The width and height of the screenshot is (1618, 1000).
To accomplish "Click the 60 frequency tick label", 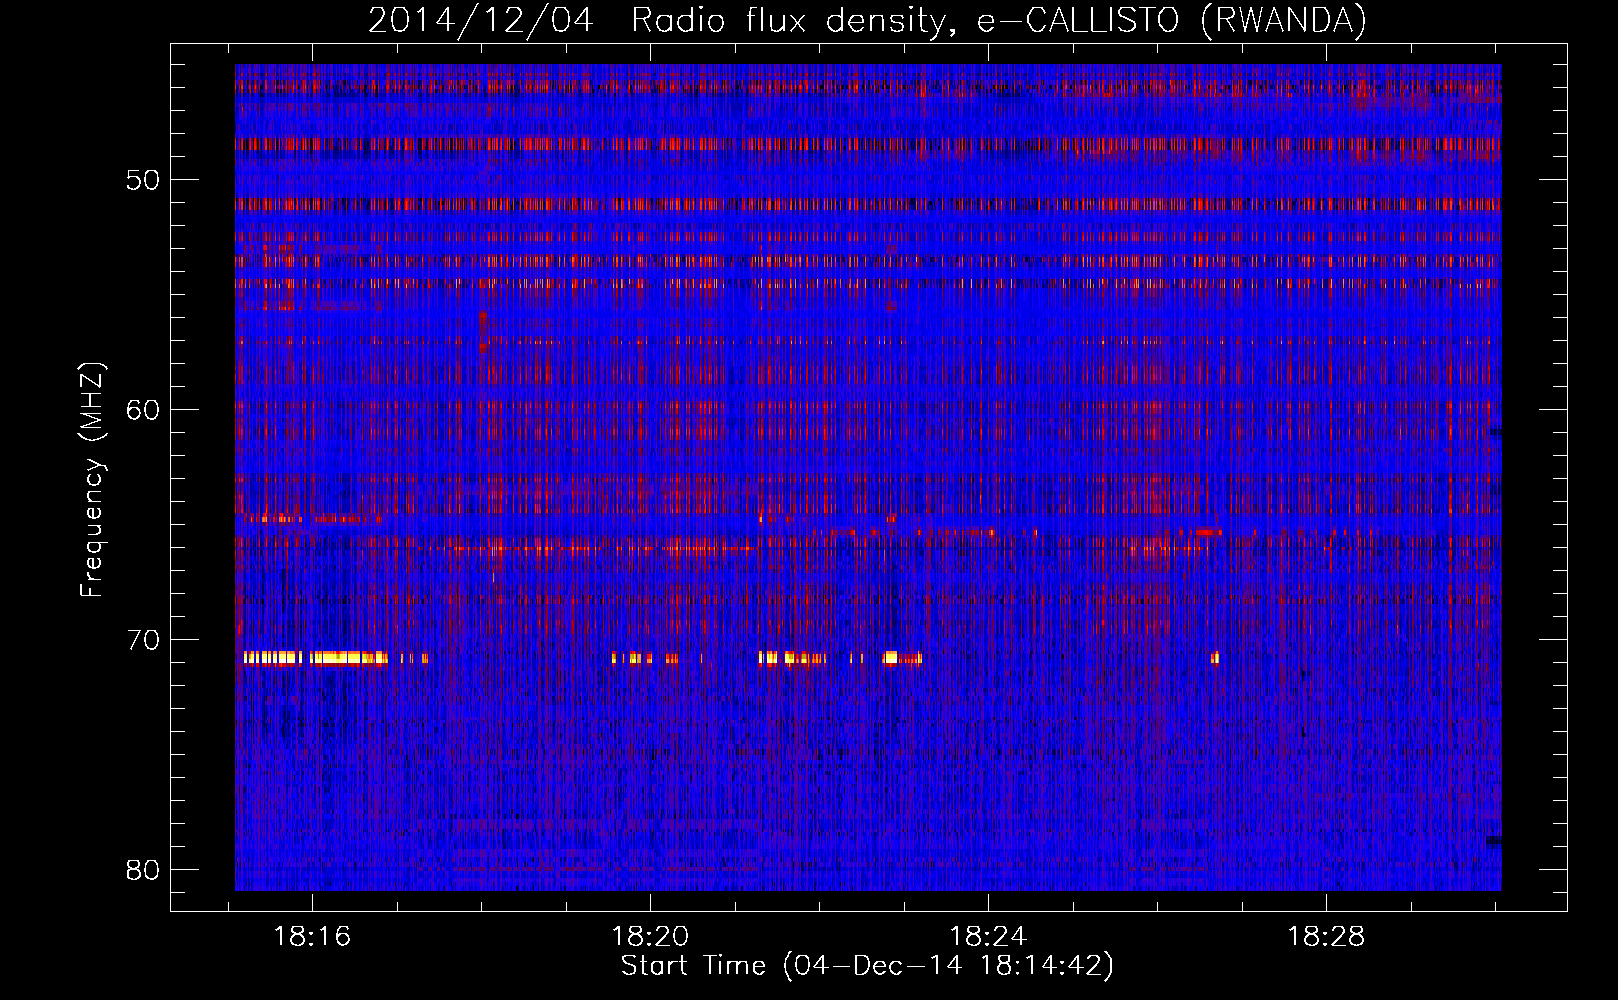I will [x=143, y=410].
